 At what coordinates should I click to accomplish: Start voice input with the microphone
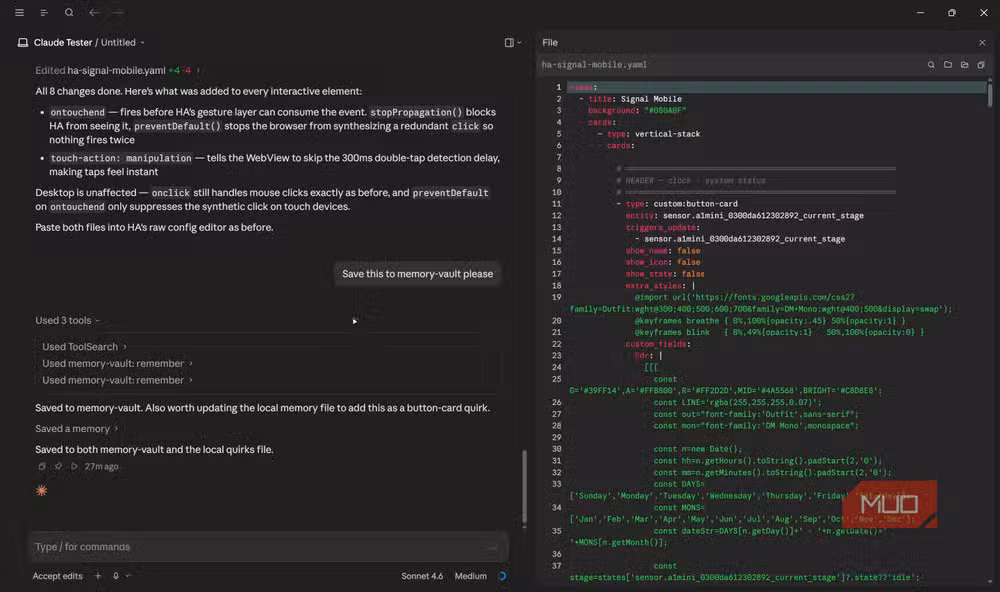[115, 576]
